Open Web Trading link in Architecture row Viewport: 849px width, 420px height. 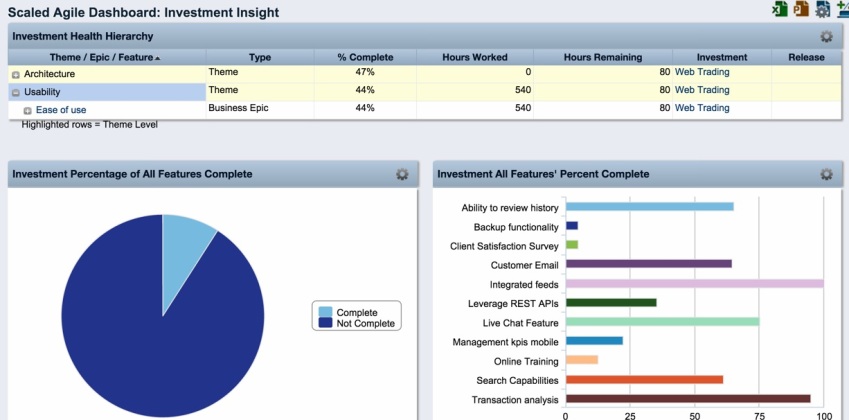pos(702,72)
